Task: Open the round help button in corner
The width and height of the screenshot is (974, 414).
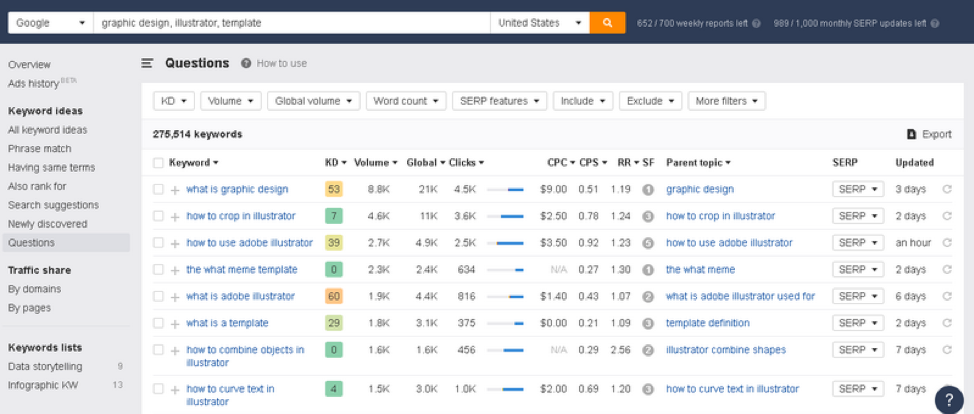Action: point(948,398)
